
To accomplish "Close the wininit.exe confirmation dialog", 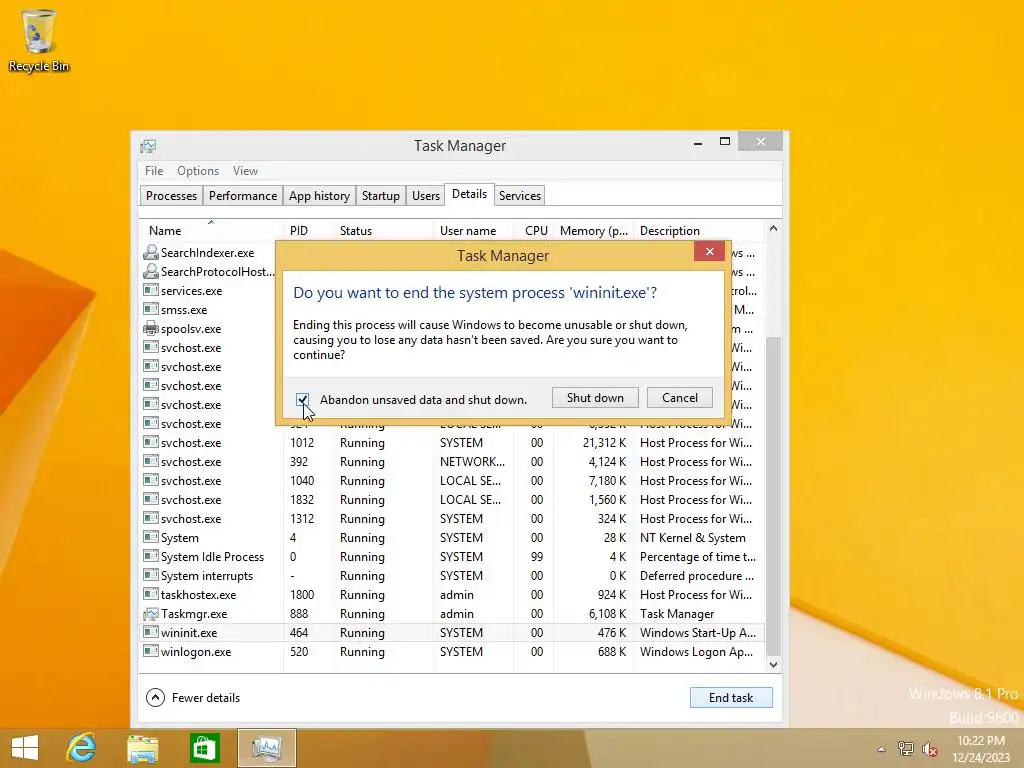I will click(x=709, y=251).
